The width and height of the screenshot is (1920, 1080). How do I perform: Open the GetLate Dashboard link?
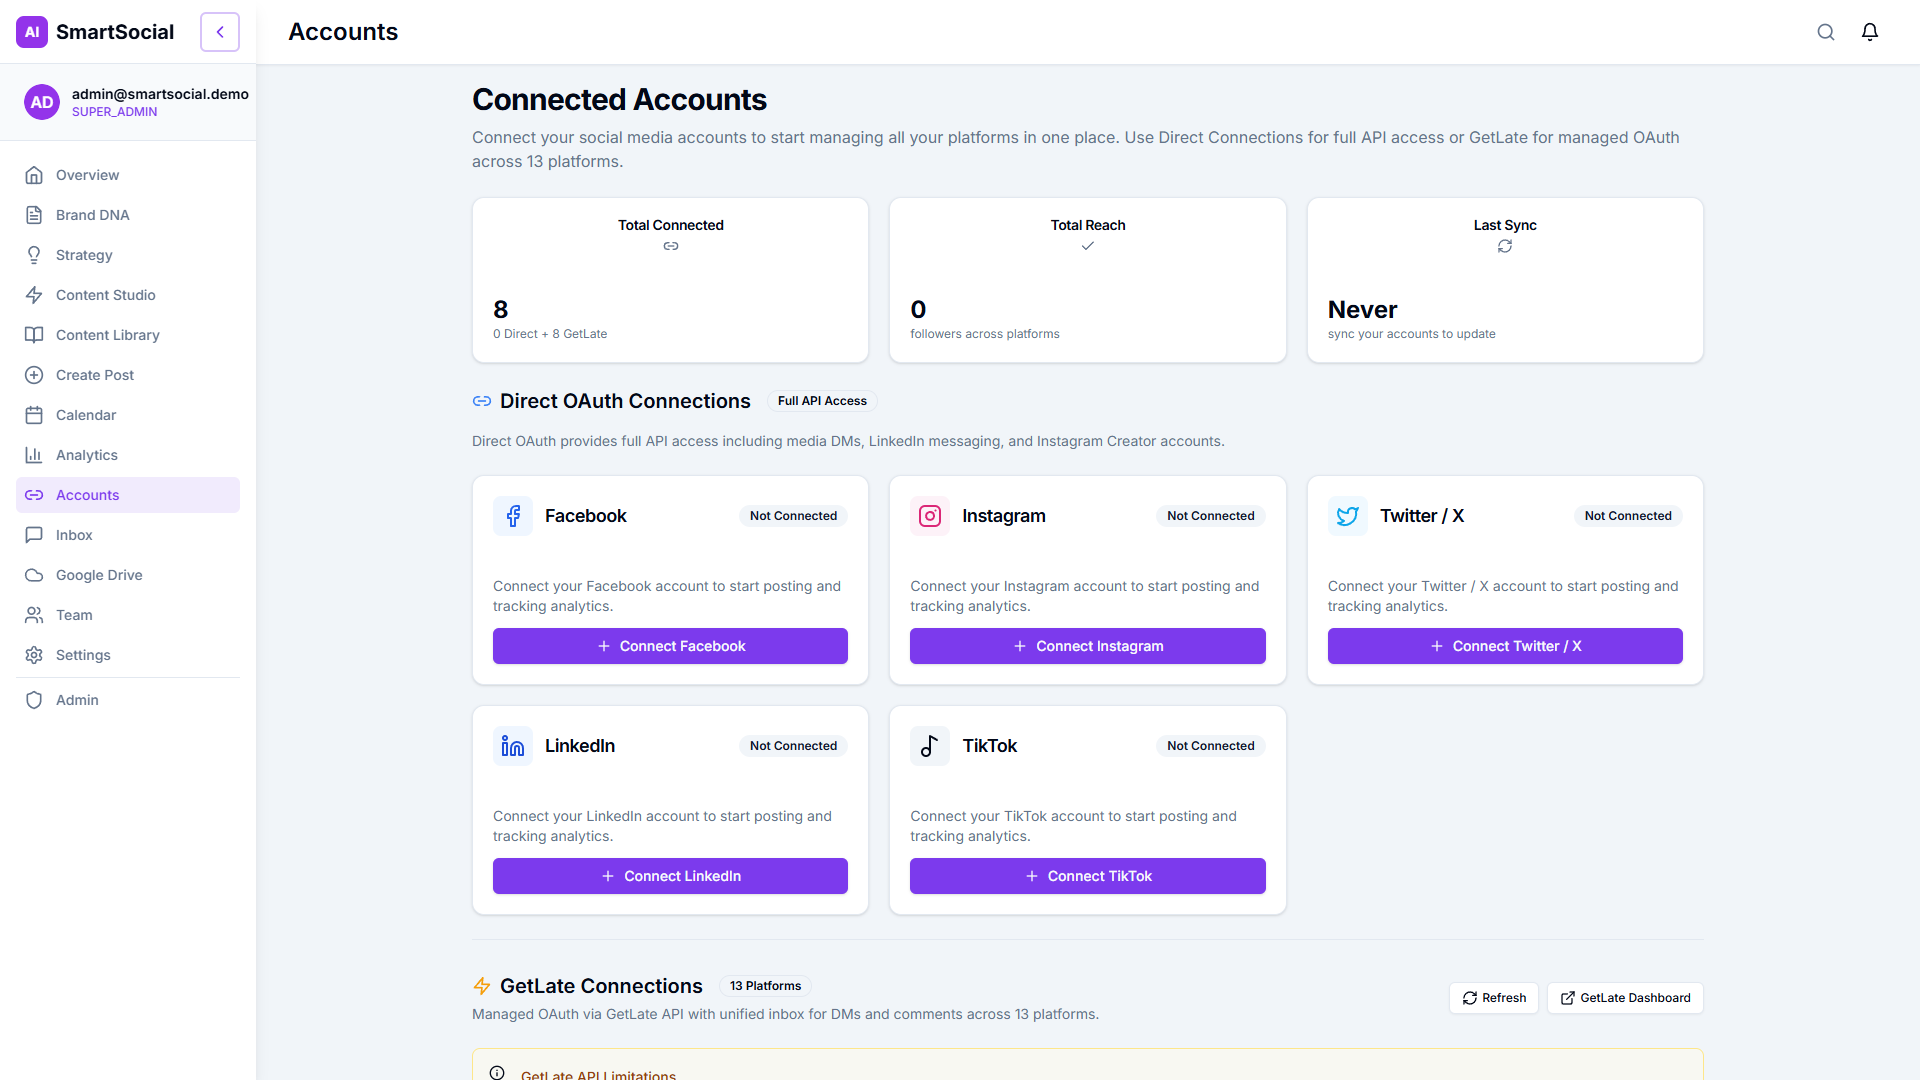(1625, 998)
